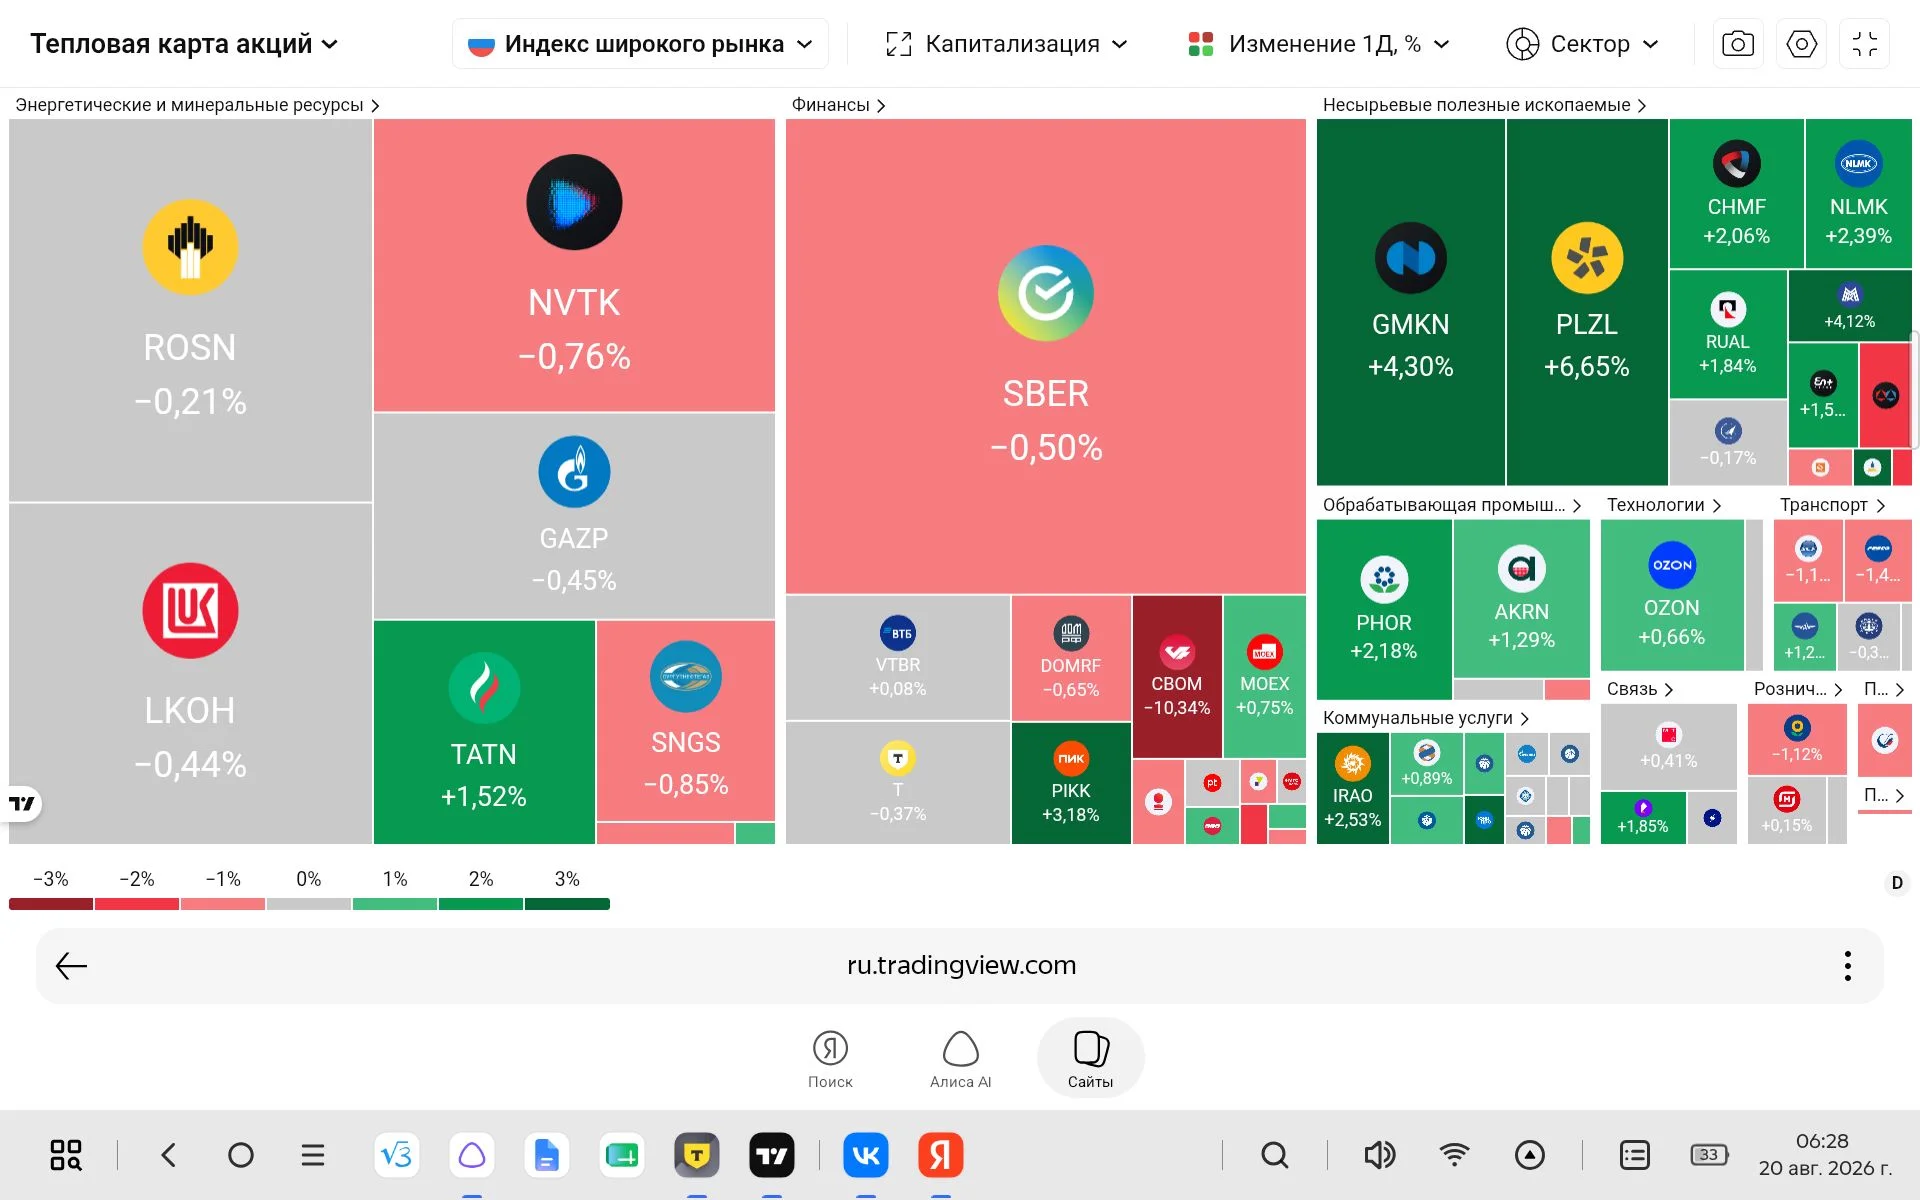Click the ru.tradingview.com address bar
1920x1200 pixels.
960,965
